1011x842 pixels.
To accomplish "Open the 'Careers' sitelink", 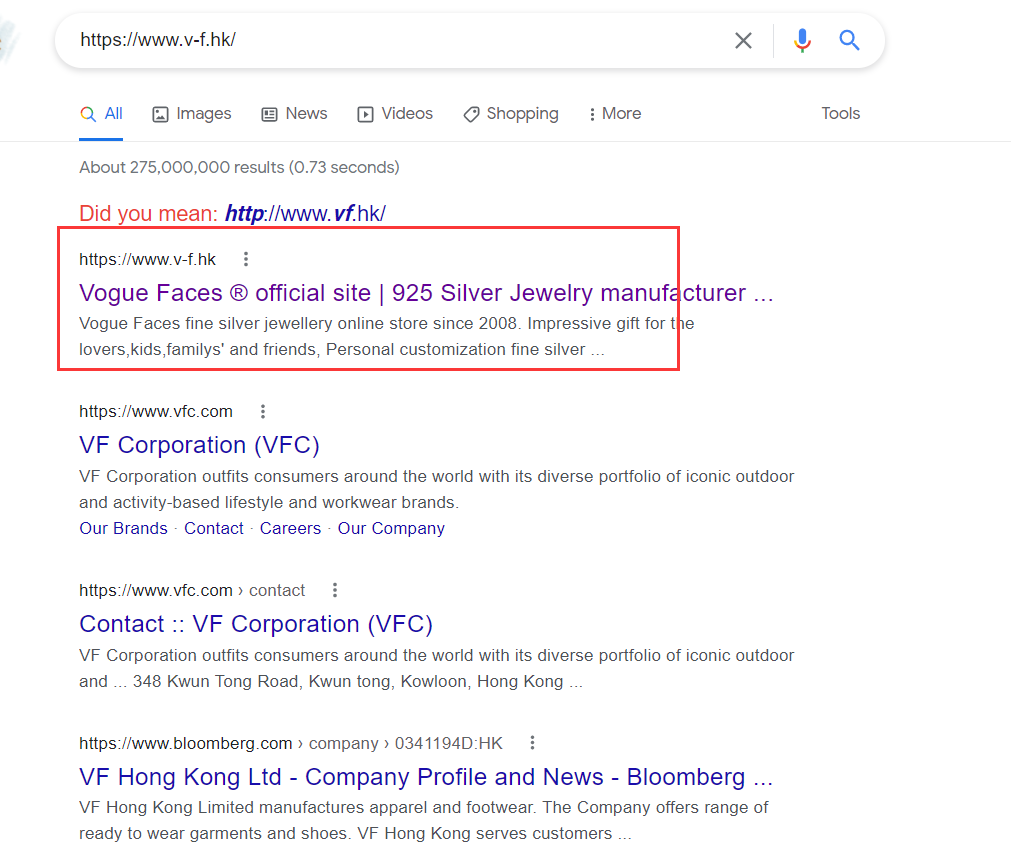I will [290, 528].
